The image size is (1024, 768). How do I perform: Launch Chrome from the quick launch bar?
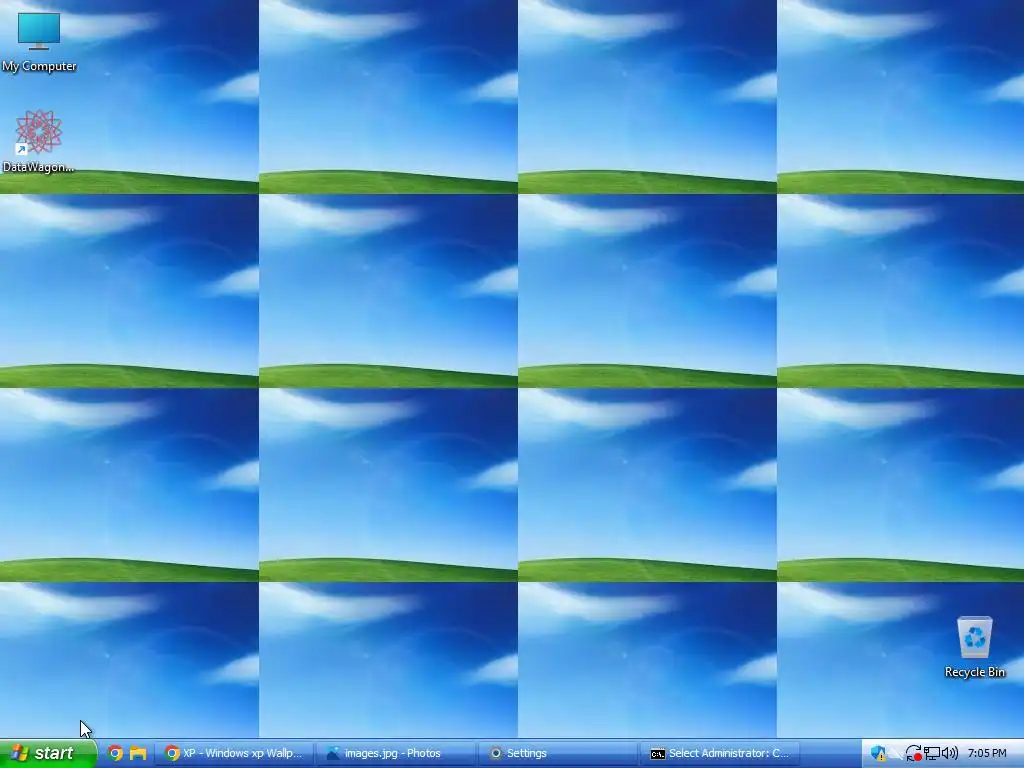(x=115, y=753)
